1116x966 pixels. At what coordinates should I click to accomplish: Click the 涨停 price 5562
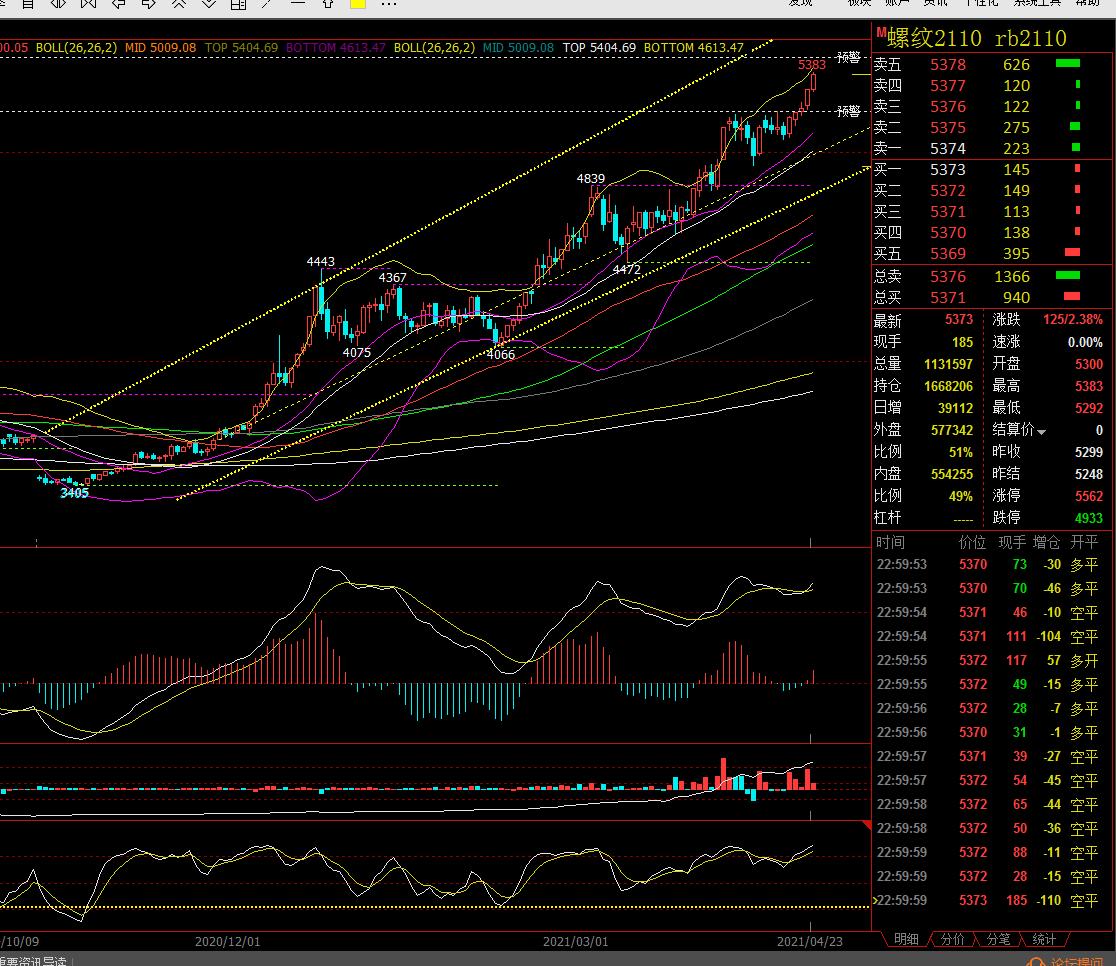pos(1089,496)
